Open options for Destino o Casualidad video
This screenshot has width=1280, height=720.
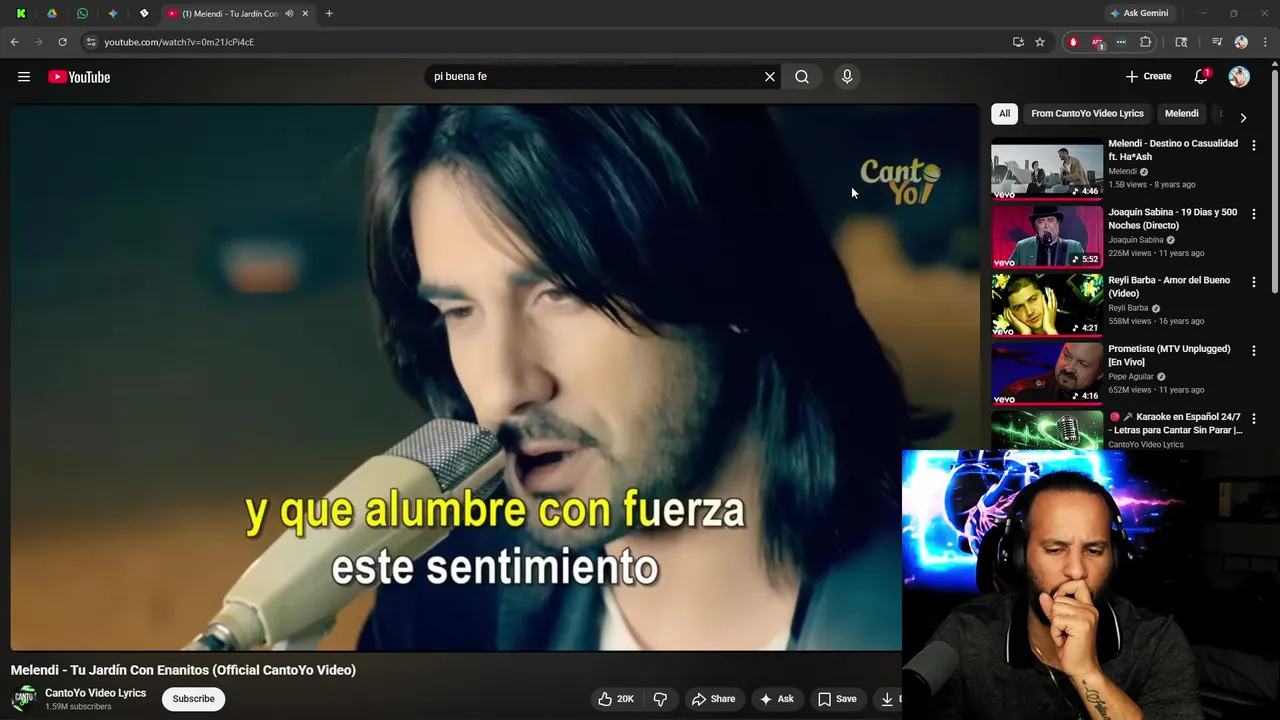click(1254, 146)
